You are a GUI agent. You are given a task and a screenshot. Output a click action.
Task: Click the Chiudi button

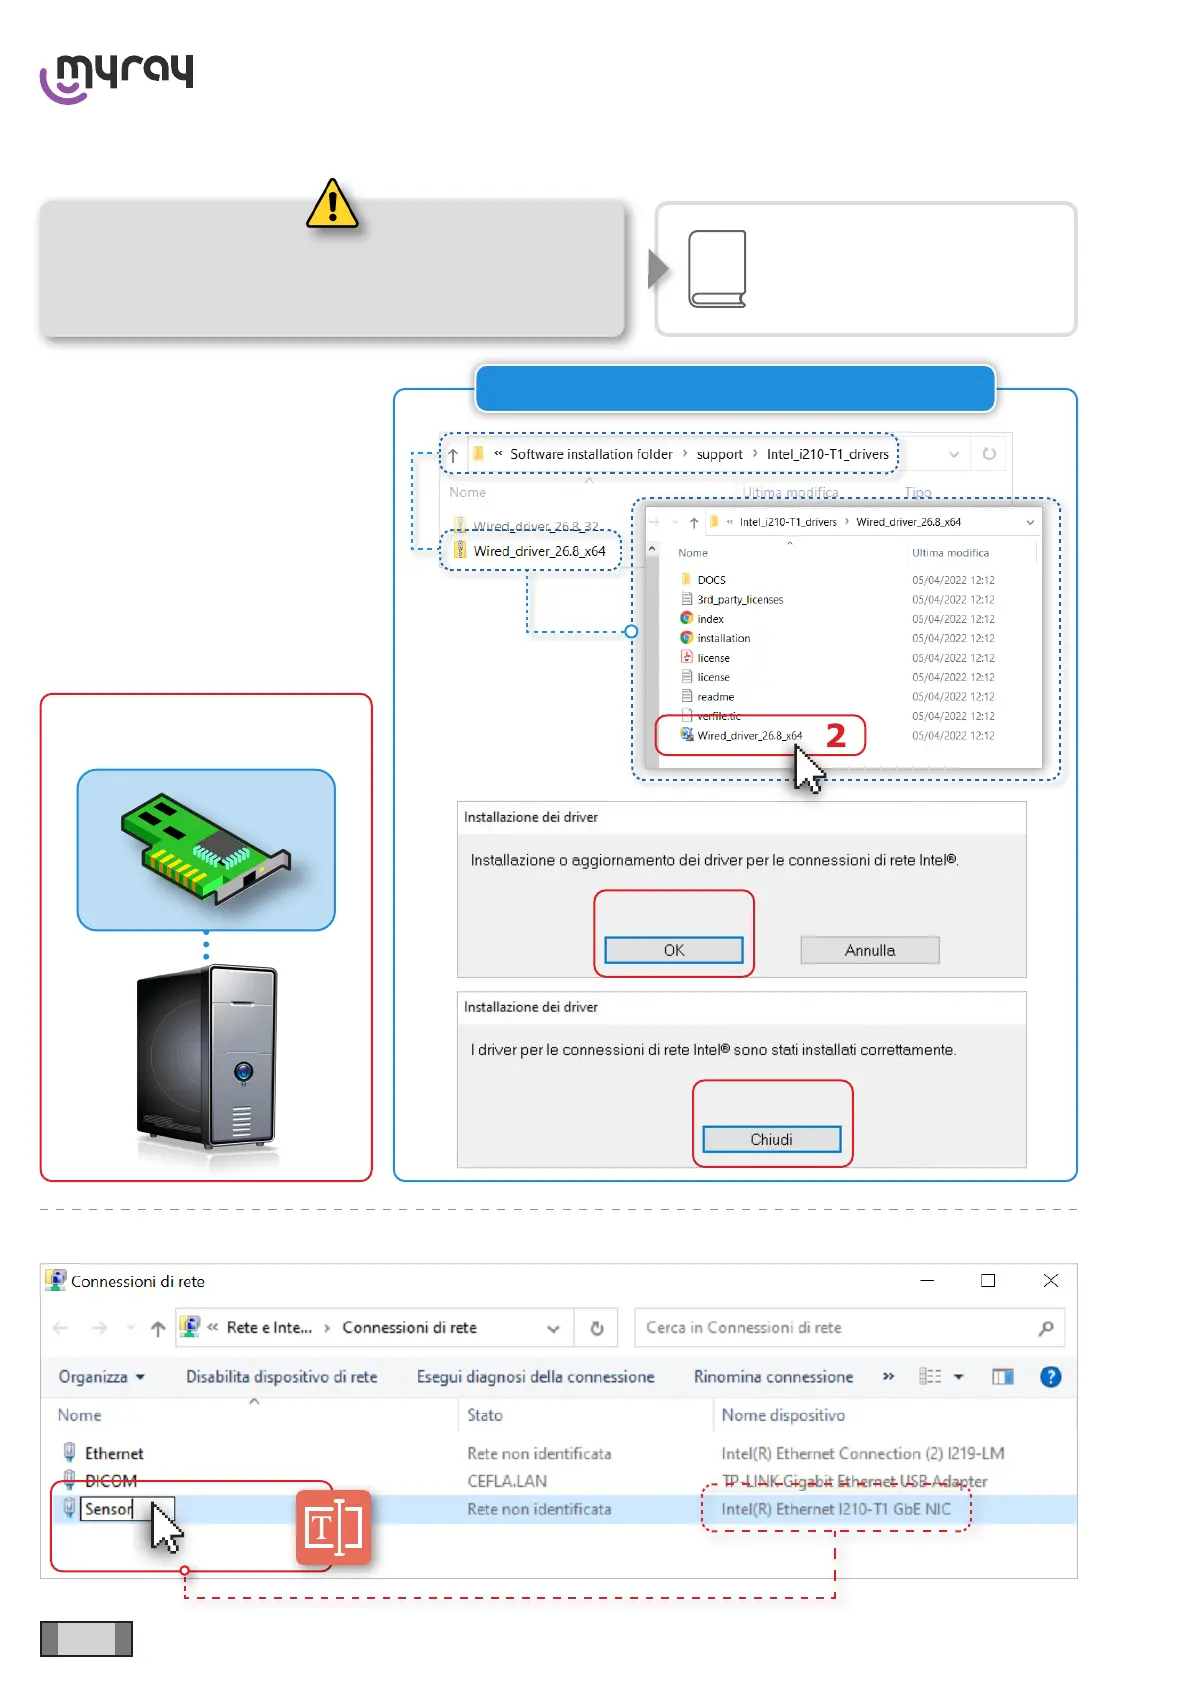[771, 1139]
